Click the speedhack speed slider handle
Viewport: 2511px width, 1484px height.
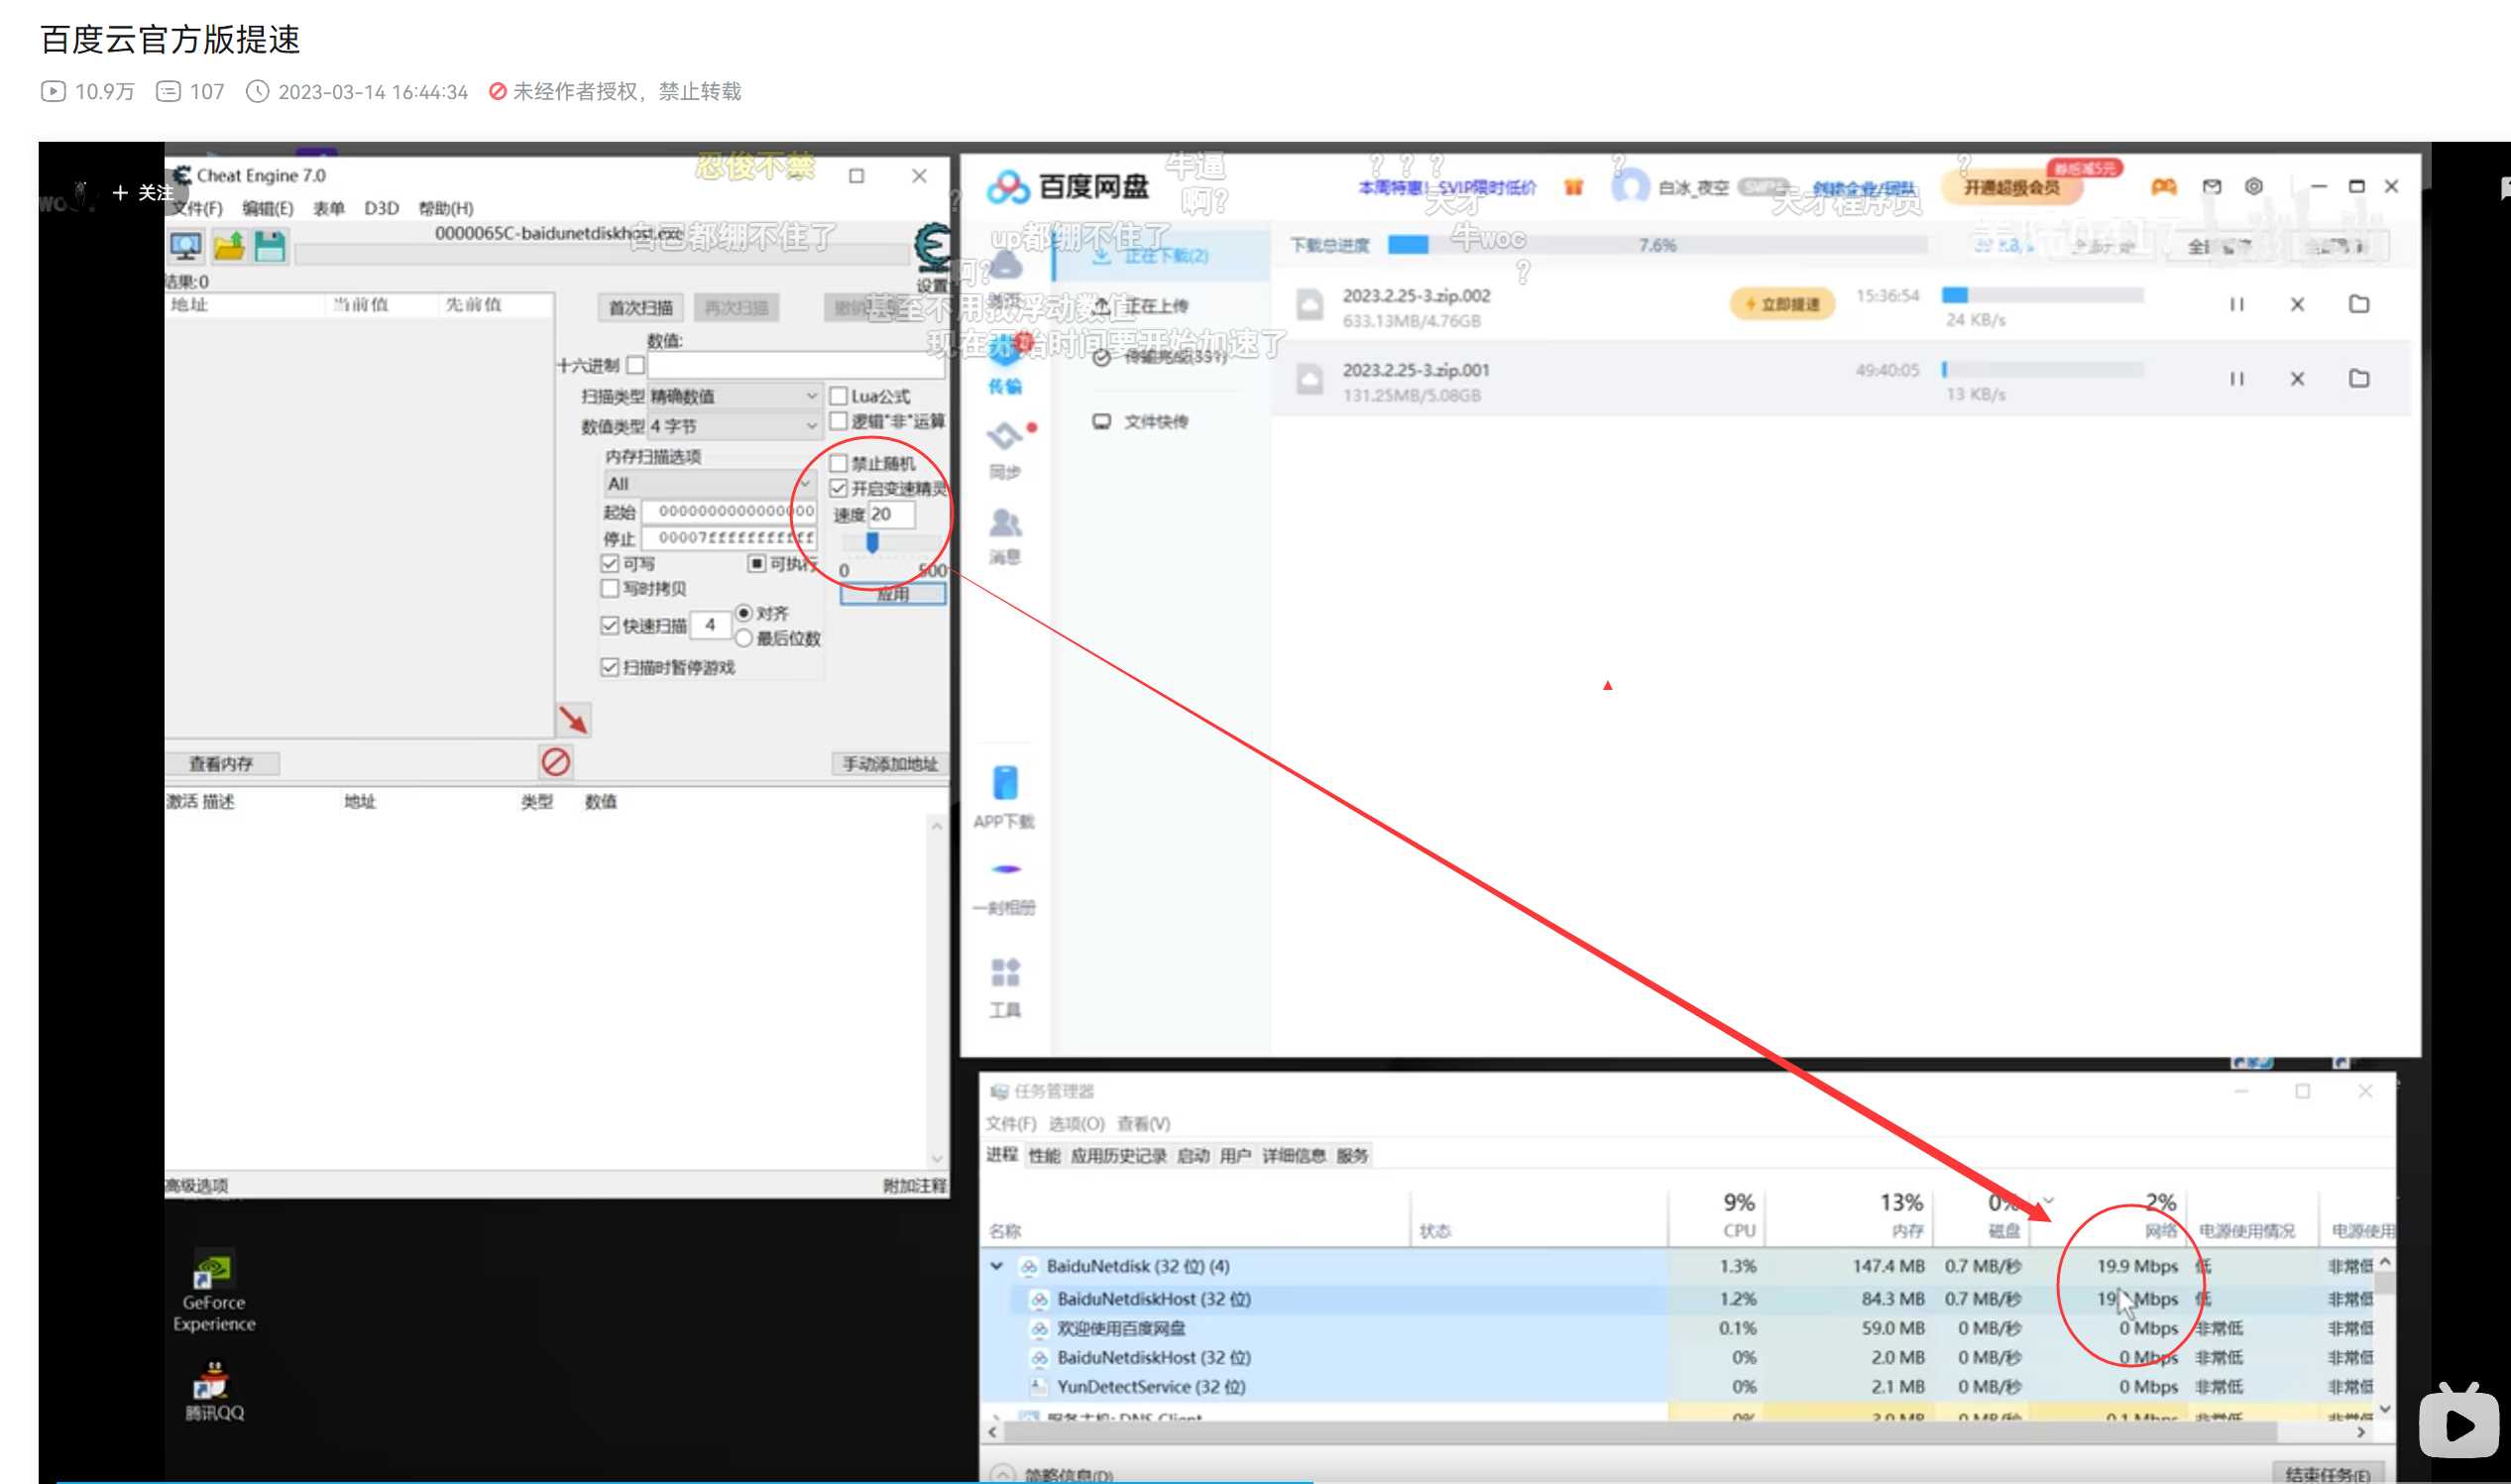[x=872, y=542]
